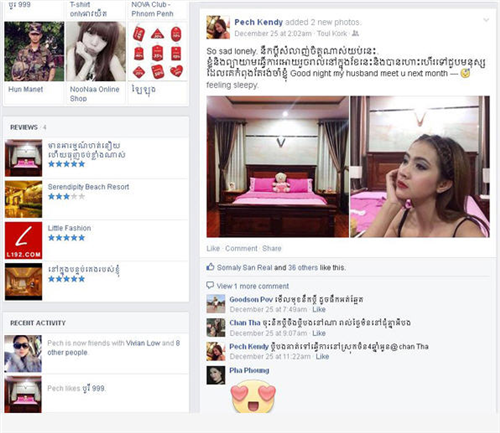Expand View 1 more comment
This screenshot has height=433, width=500.
pos(253,286)
